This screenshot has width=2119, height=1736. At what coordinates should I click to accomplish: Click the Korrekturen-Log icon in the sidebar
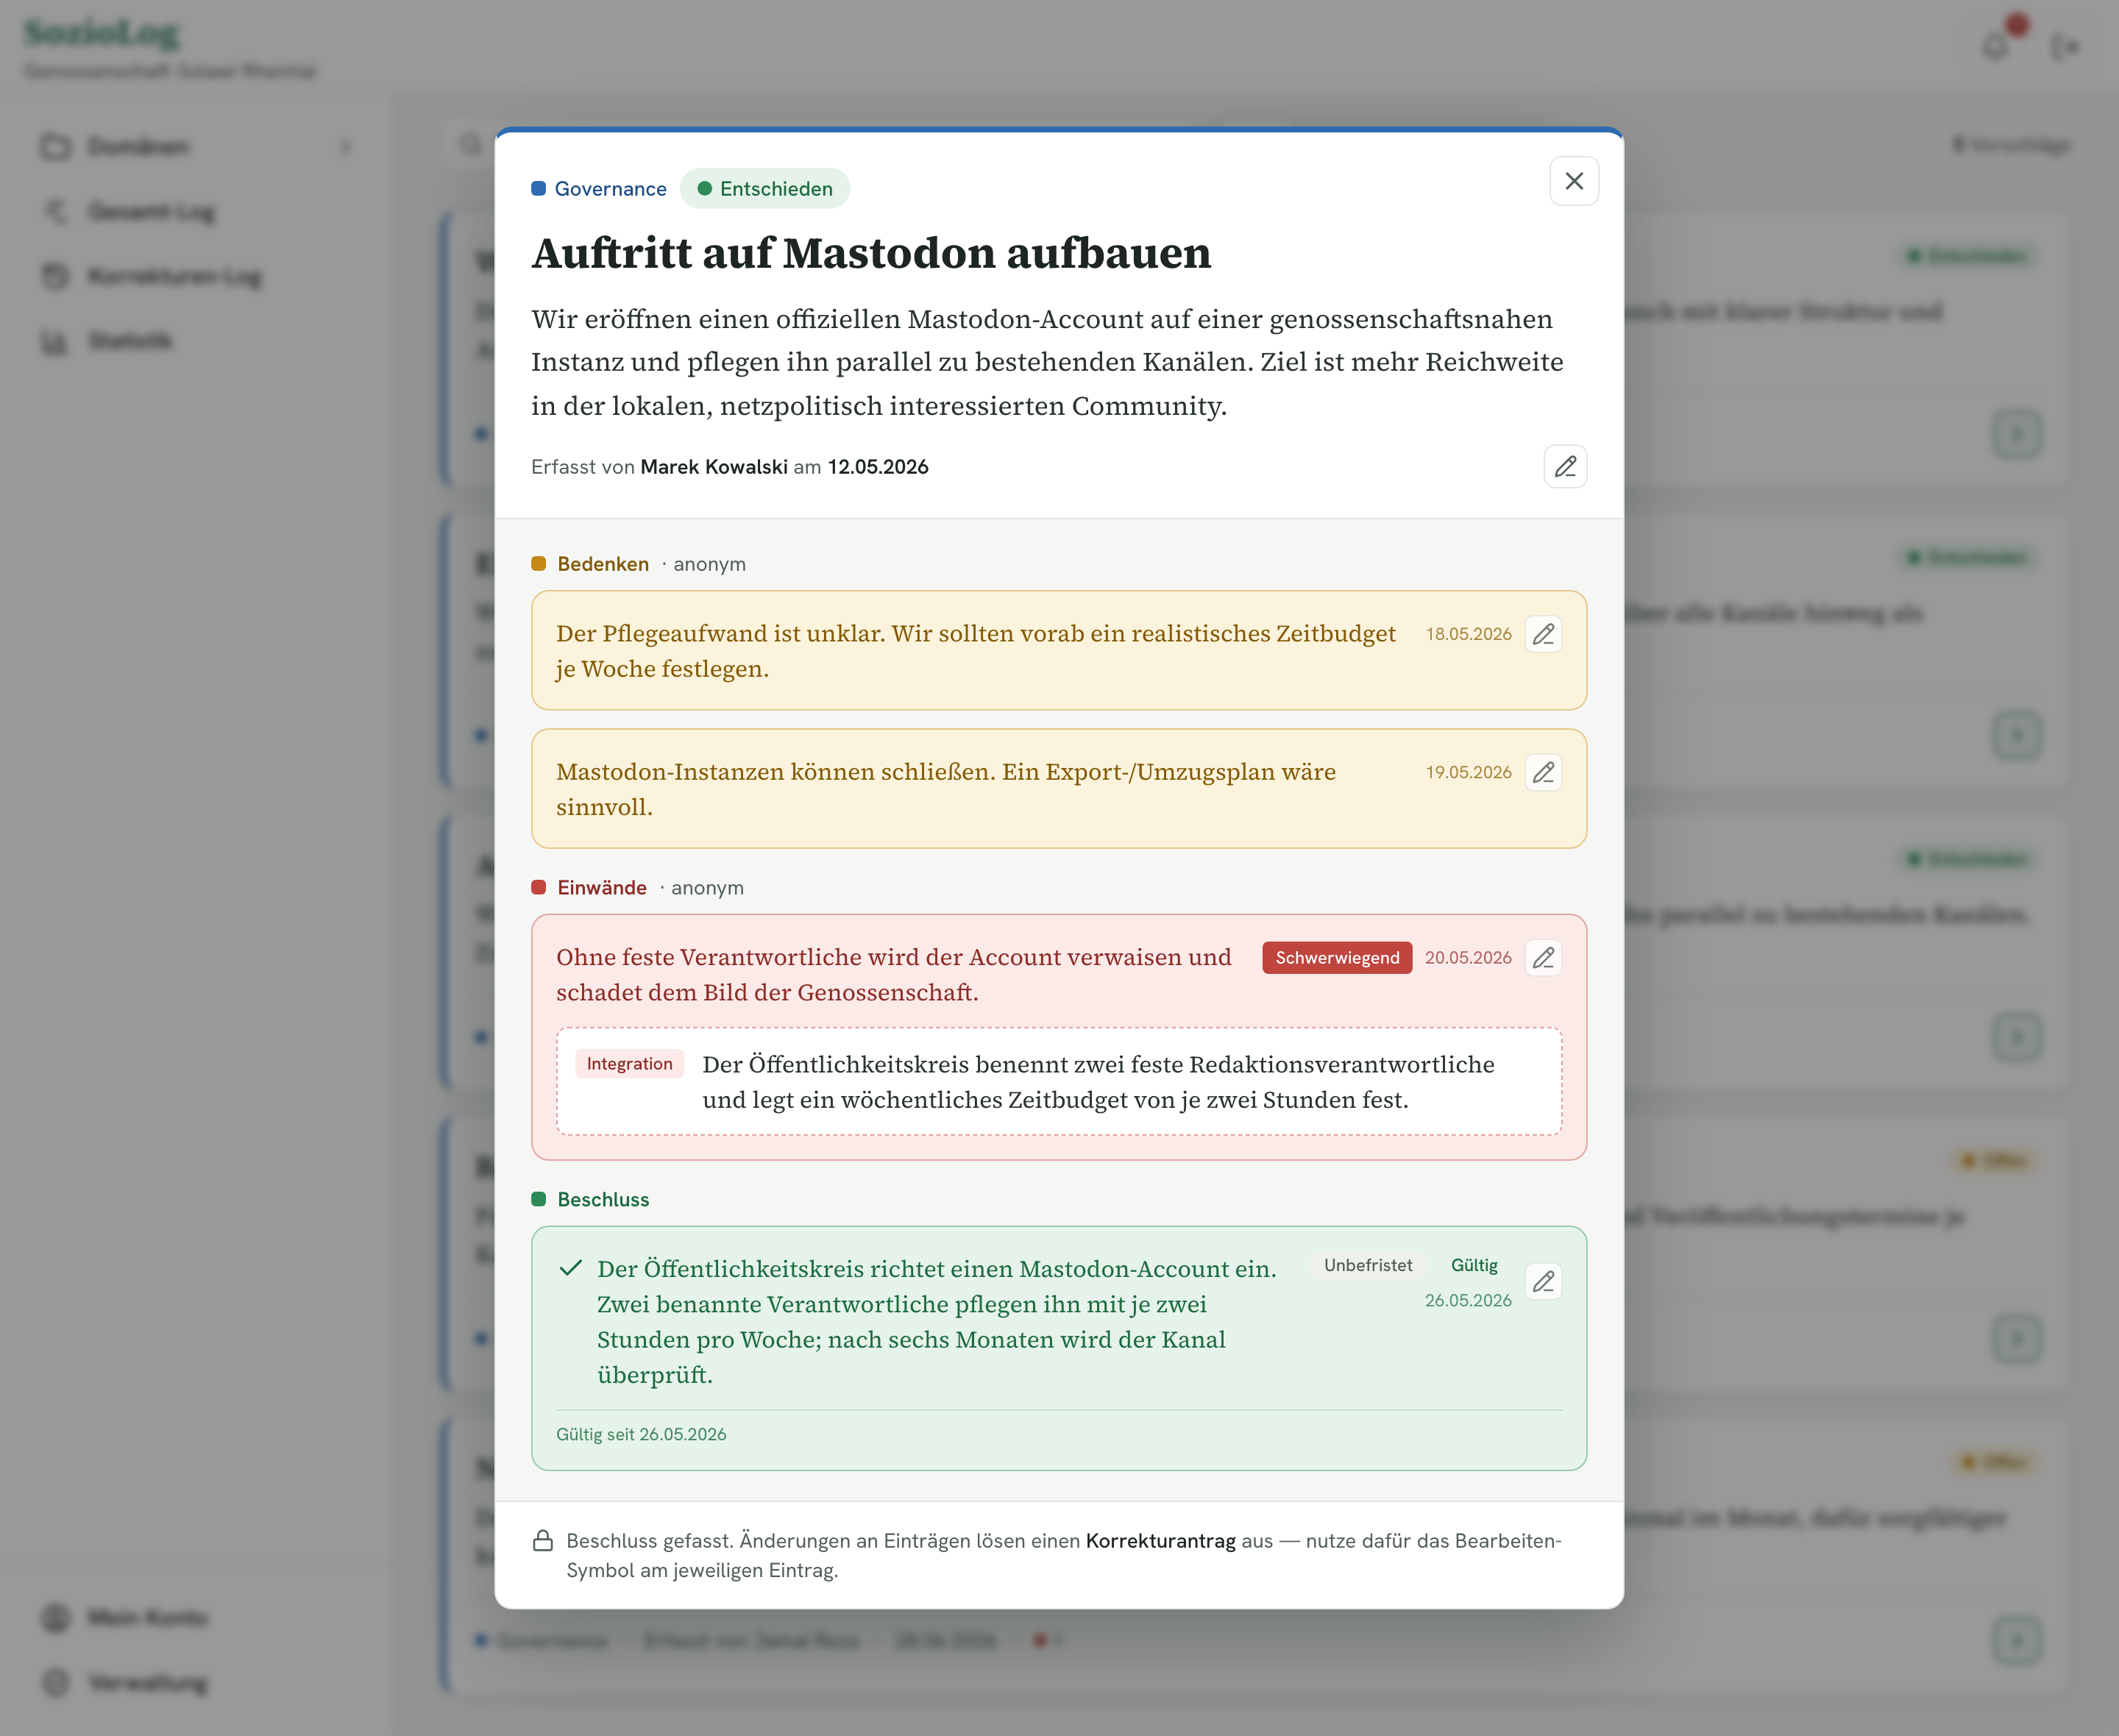(56, 276)
